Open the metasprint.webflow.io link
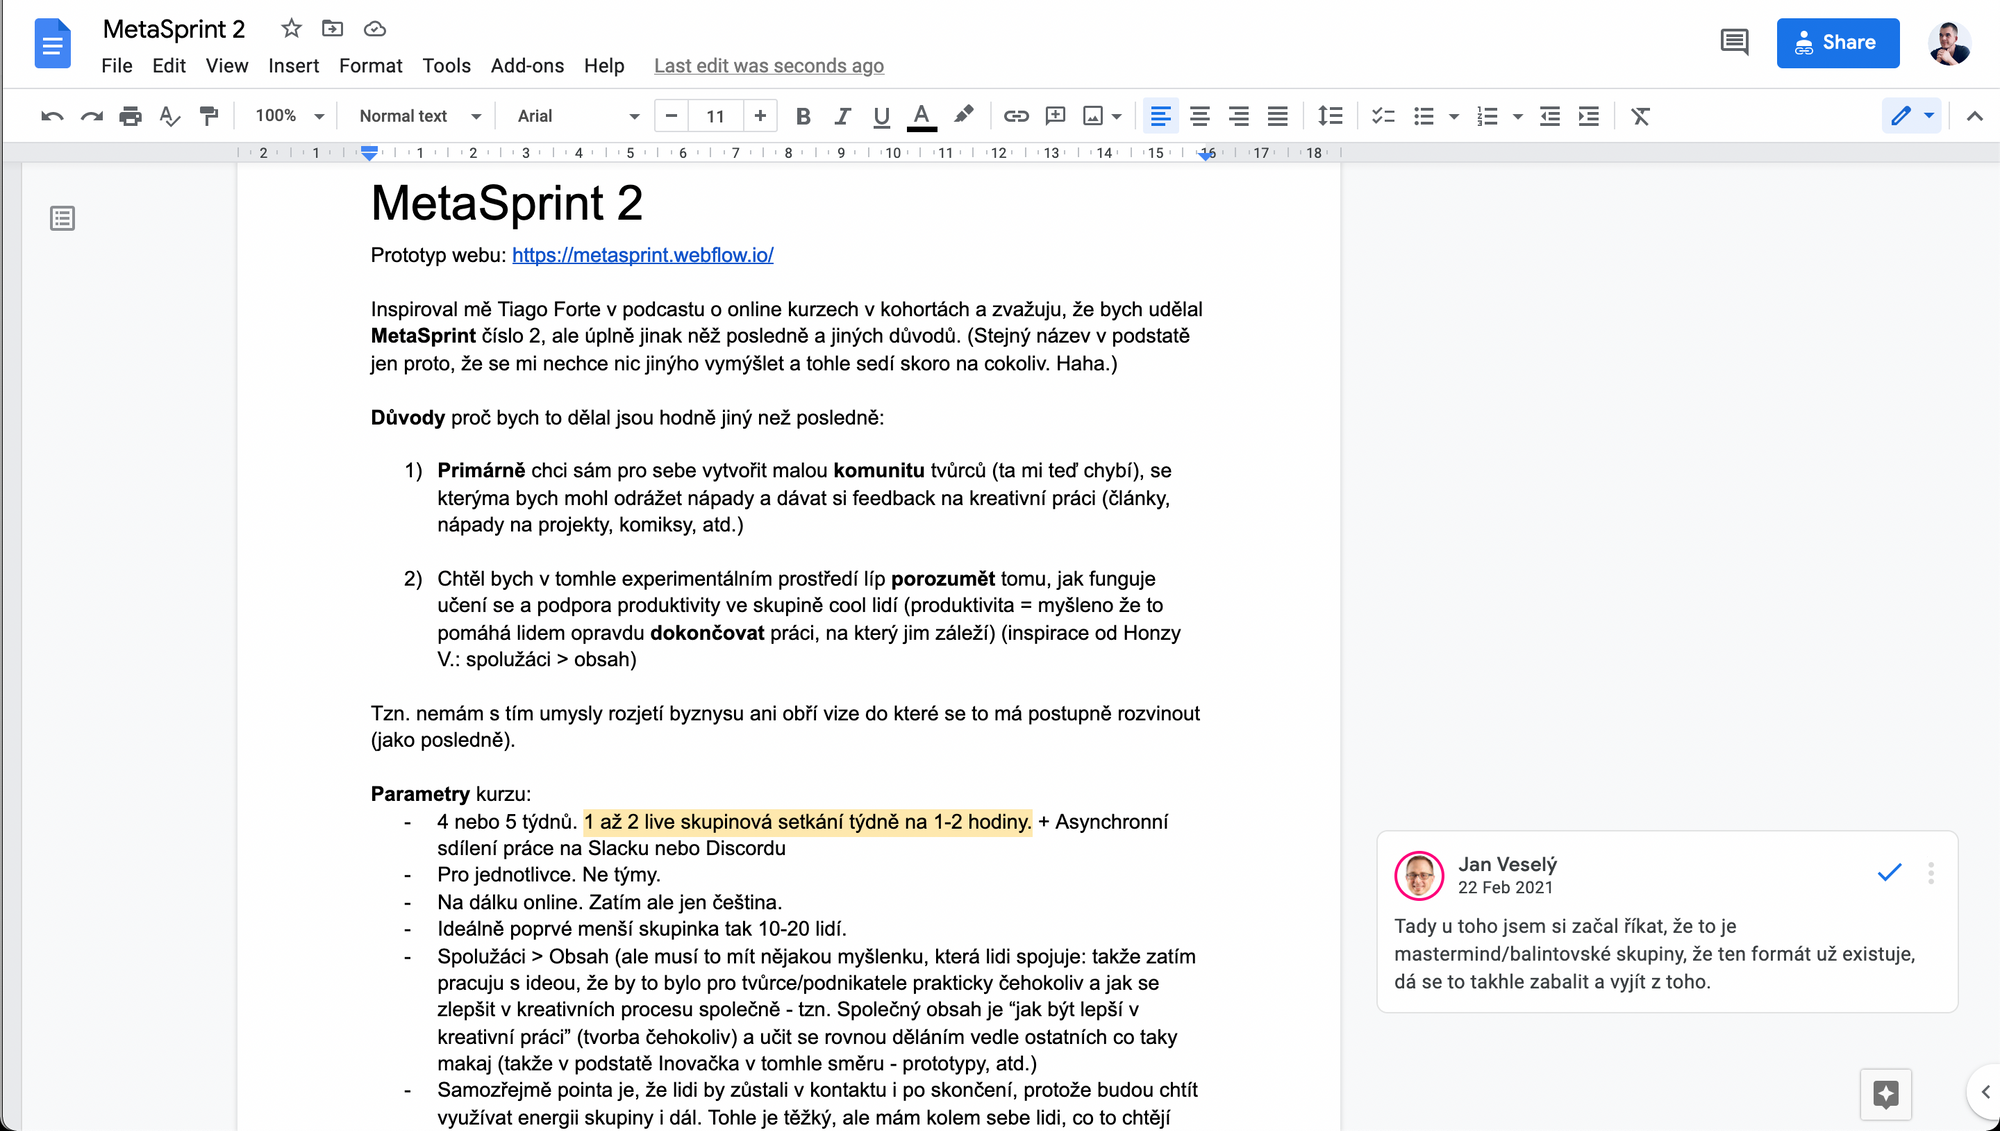 coord(642,255)
